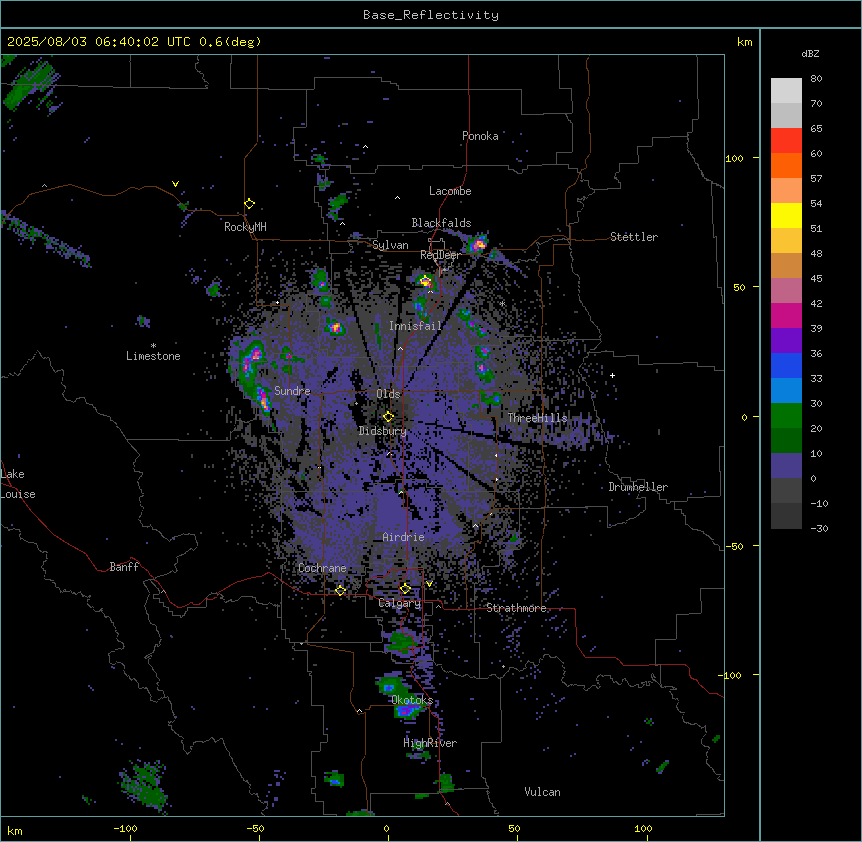
Task: Select the bright green 20-30 dBZ swatch
Action: coord(786,416)
